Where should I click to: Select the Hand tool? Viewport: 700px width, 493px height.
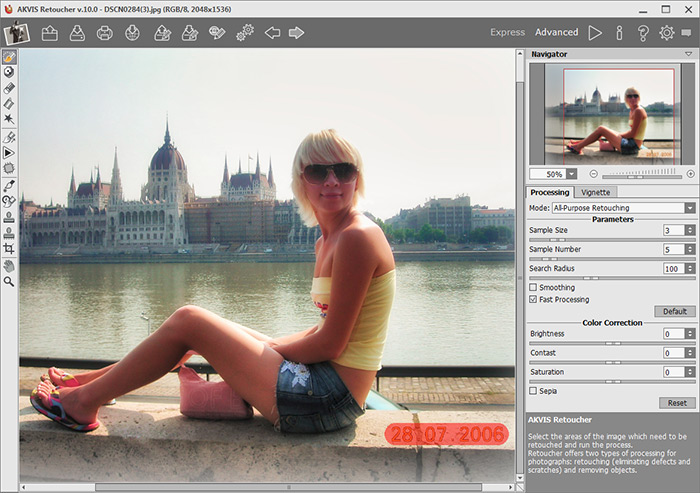click(x=9, y=266)
